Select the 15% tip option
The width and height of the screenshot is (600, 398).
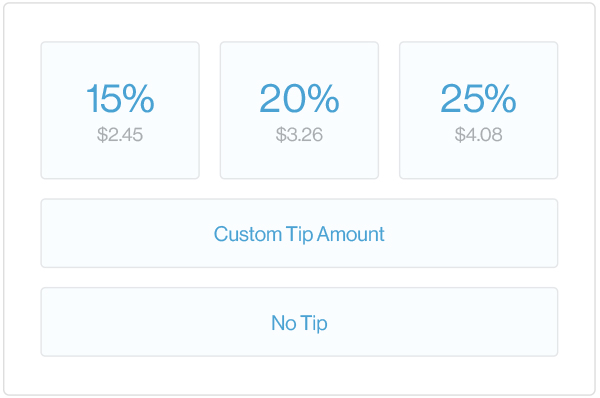(x=120, y=110)
